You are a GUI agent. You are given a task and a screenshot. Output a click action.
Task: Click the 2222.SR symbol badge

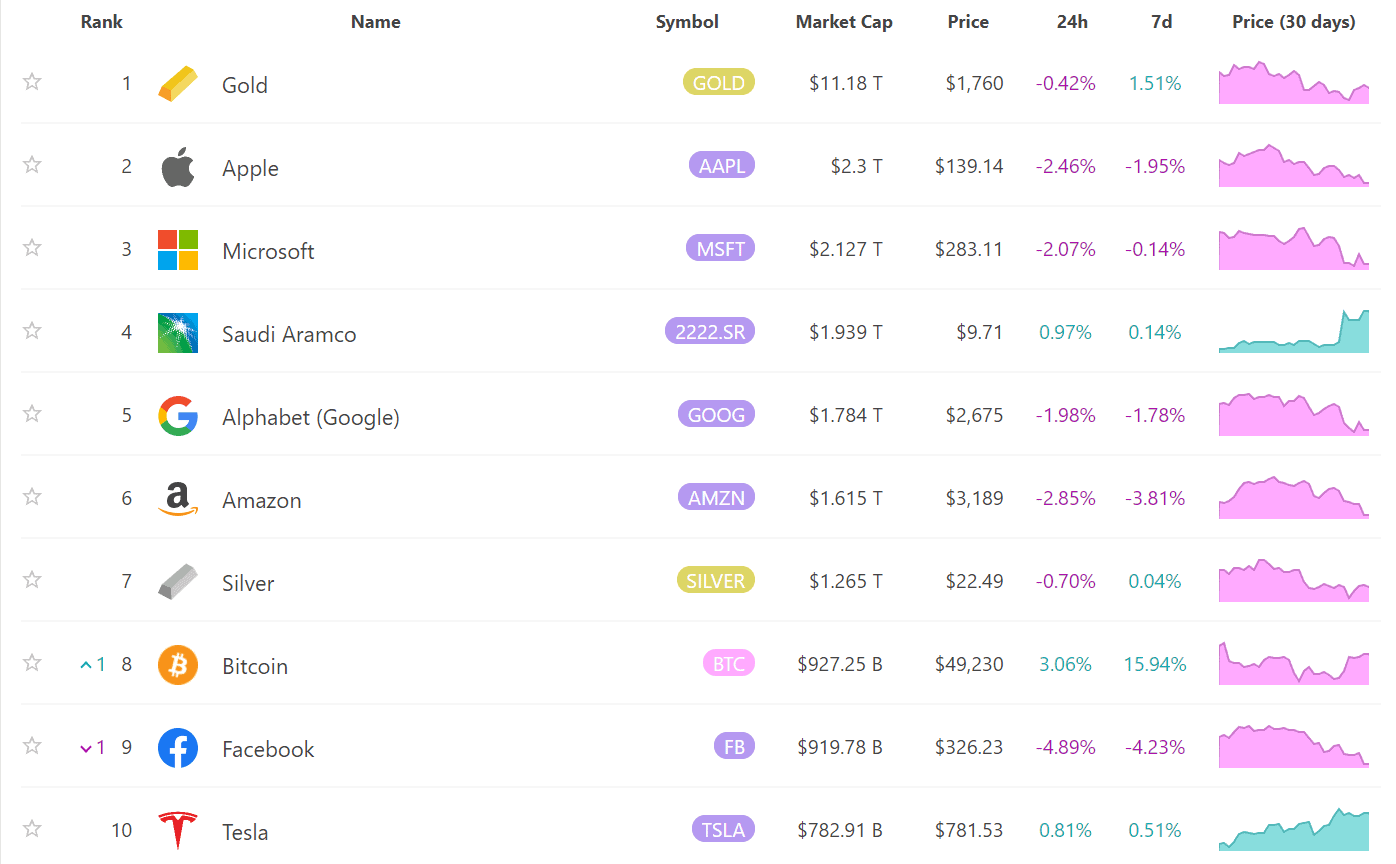710,331
